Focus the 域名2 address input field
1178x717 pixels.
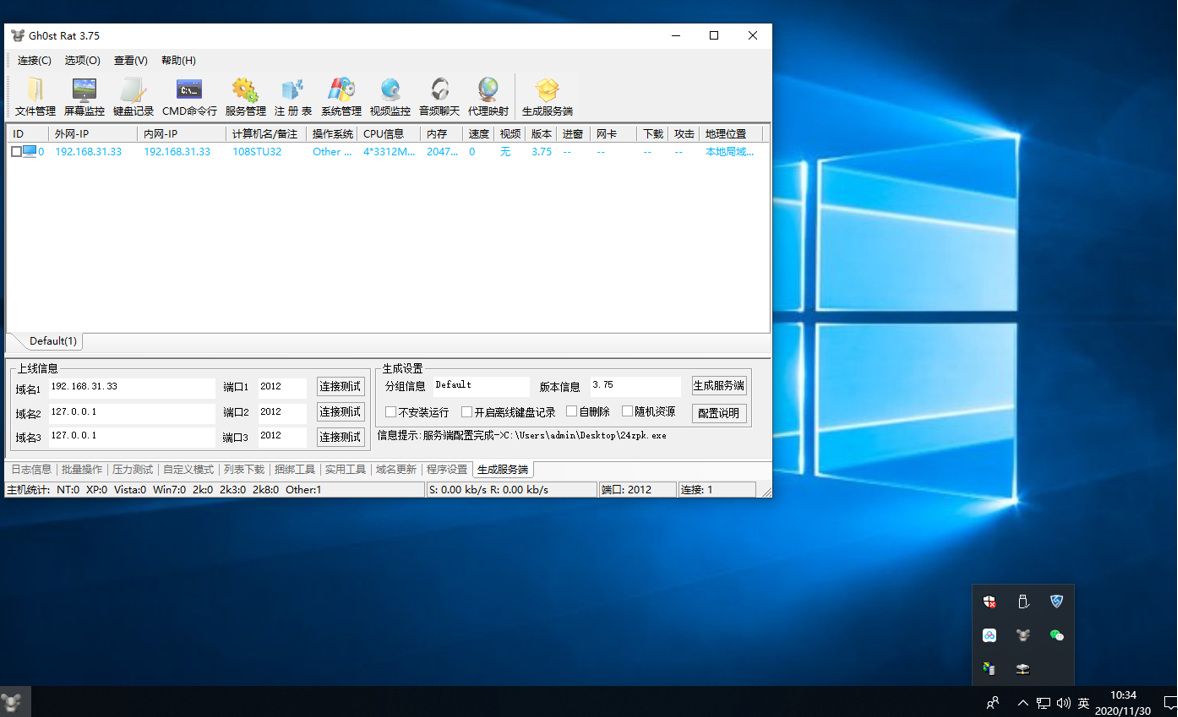coord(132,413)
